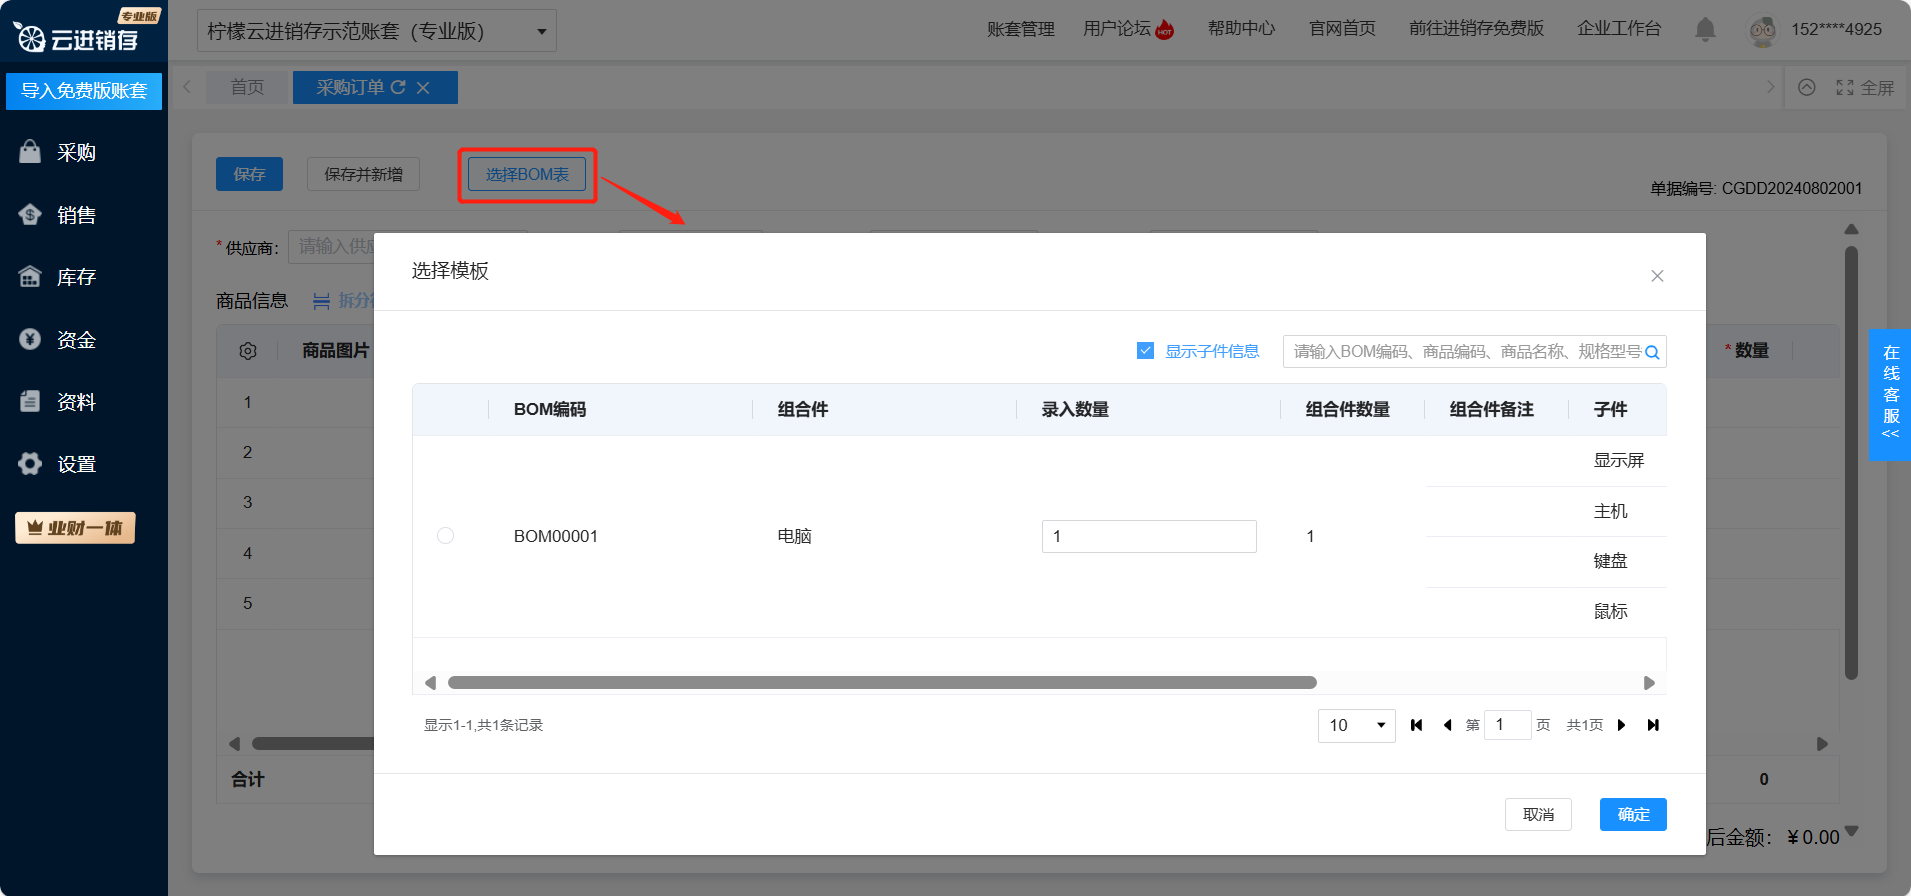Click the 显示屏 sub-item row
This screenshot has width=1911, height=896.
coord(1618,460)
